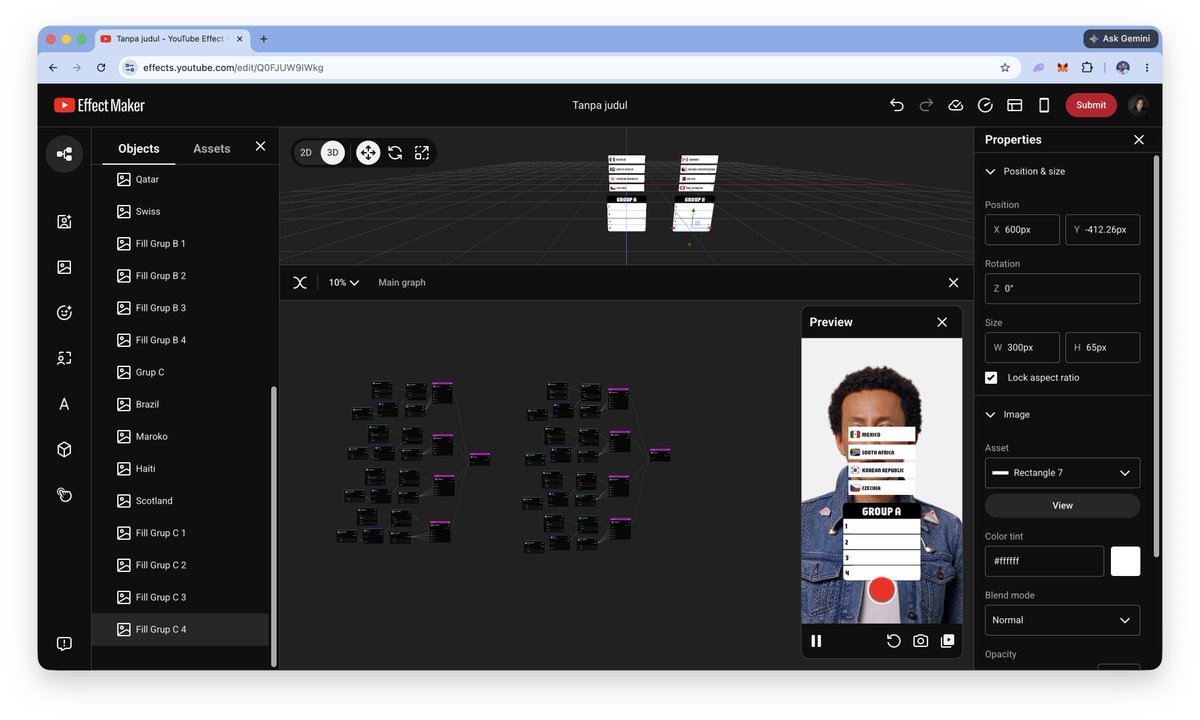Switch to the Assets tab
Image resolution: width=1200 pixels, height=720 pixels.
212,149
